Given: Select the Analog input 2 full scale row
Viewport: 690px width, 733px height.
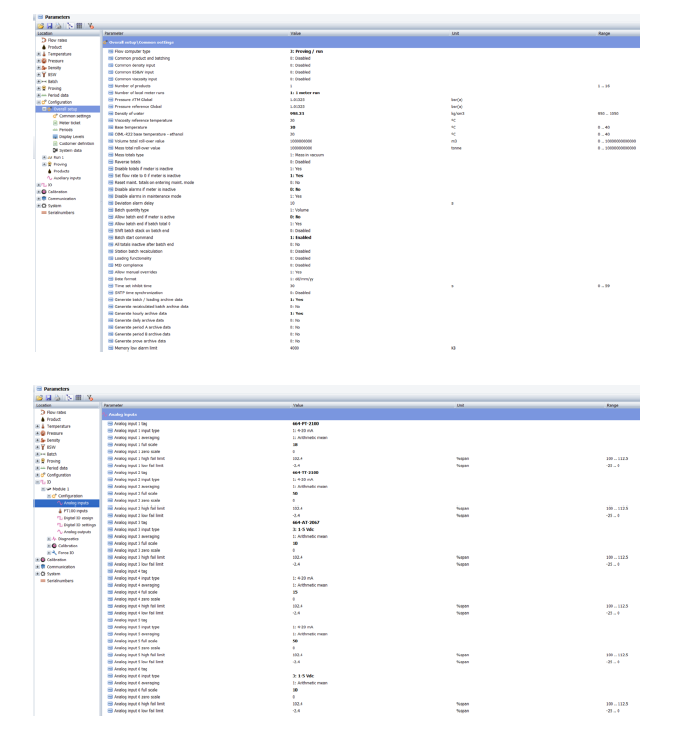Looking at the screenshot, I should 371,494.
